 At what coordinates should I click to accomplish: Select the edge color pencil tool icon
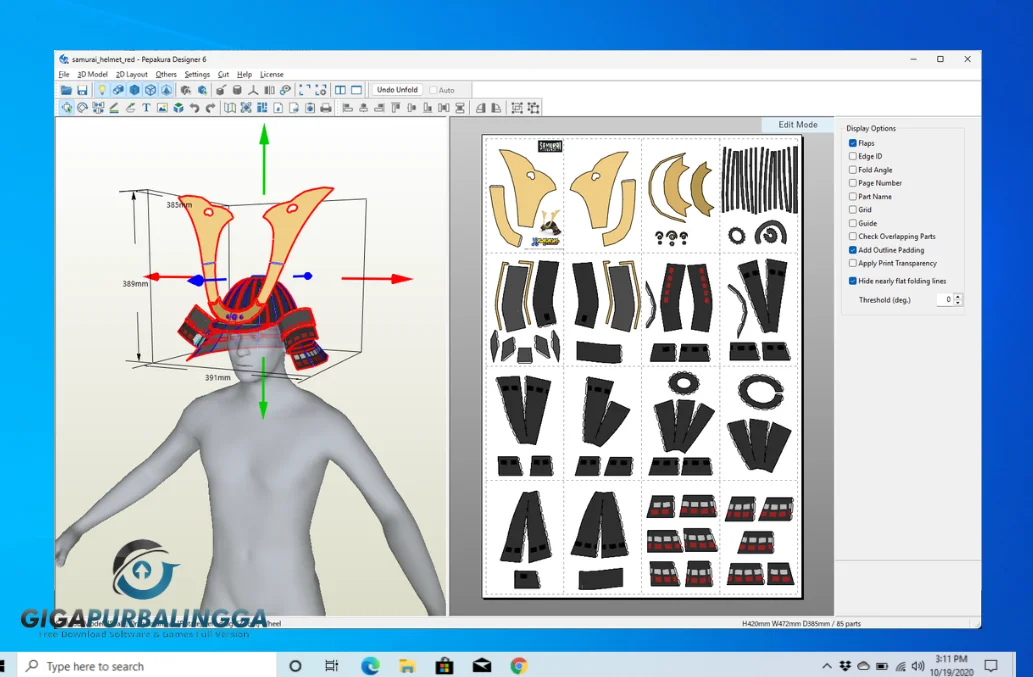(x=114, y=107)
